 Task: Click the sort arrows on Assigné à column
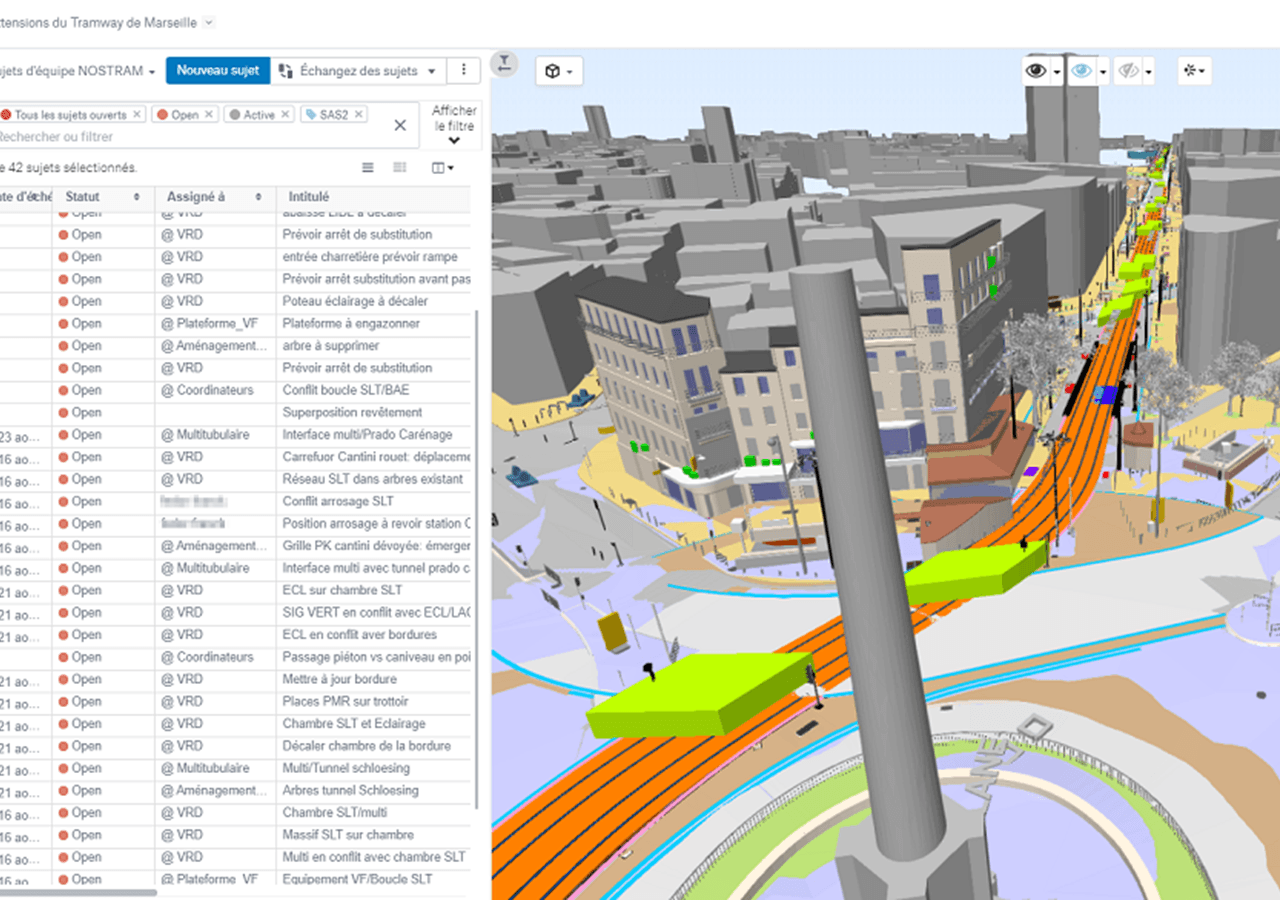[258, 197]
